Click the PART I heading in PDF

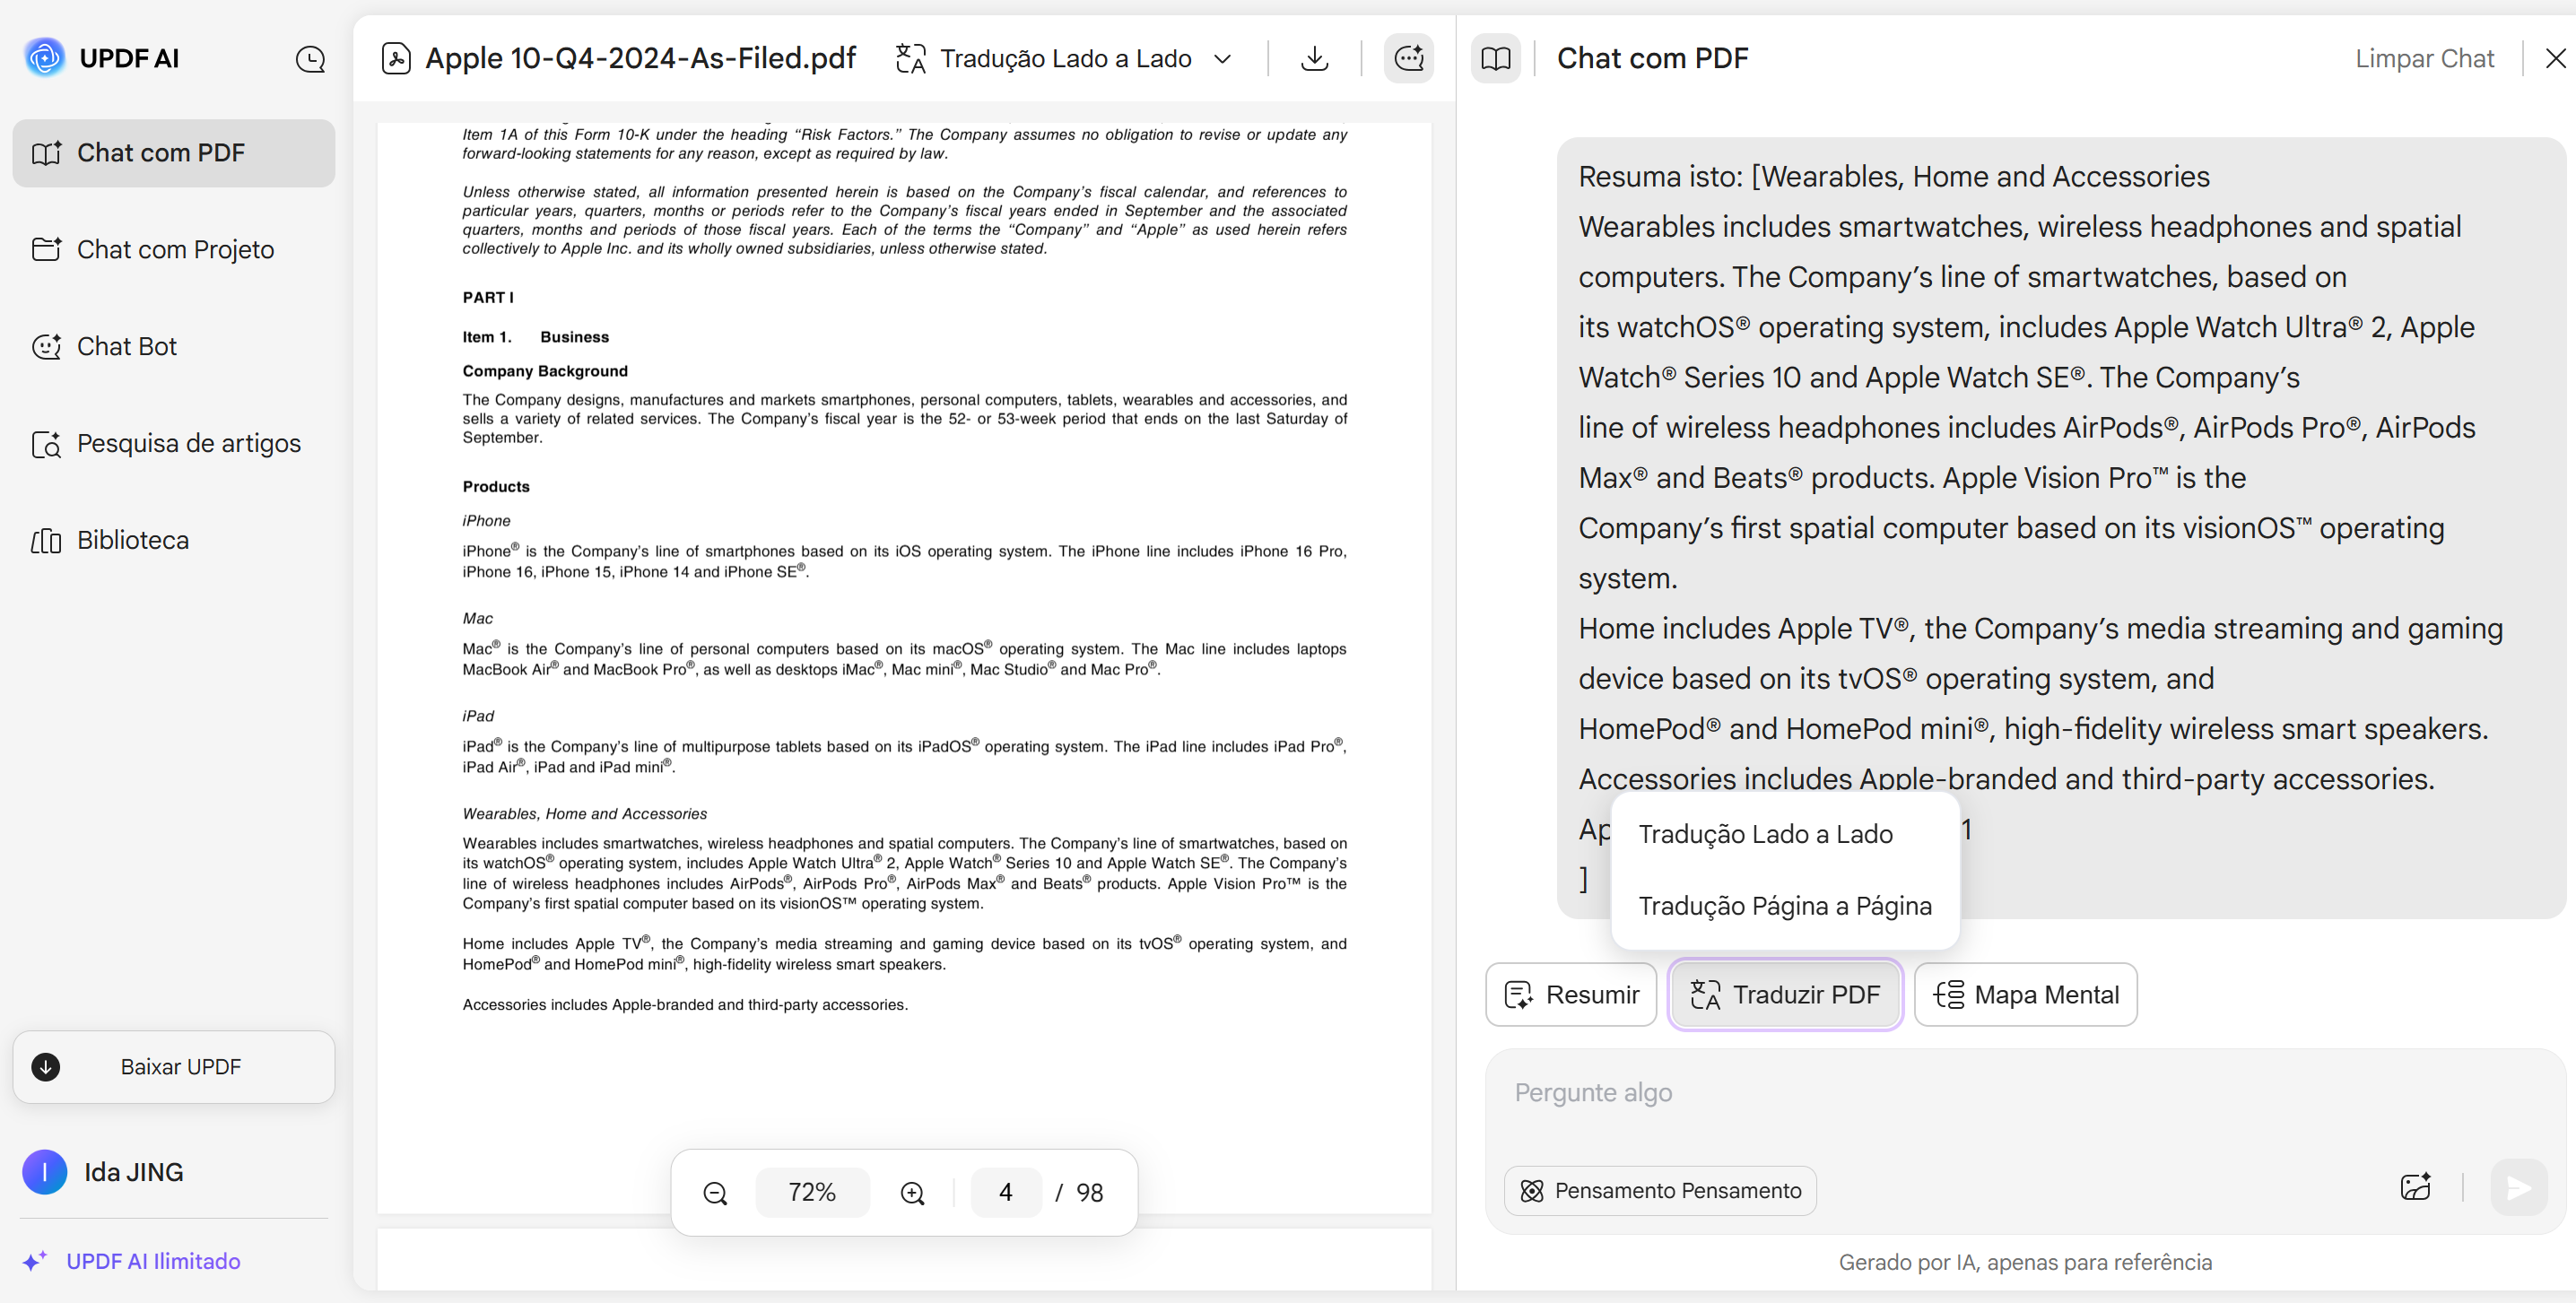click(x=488, y=298)
